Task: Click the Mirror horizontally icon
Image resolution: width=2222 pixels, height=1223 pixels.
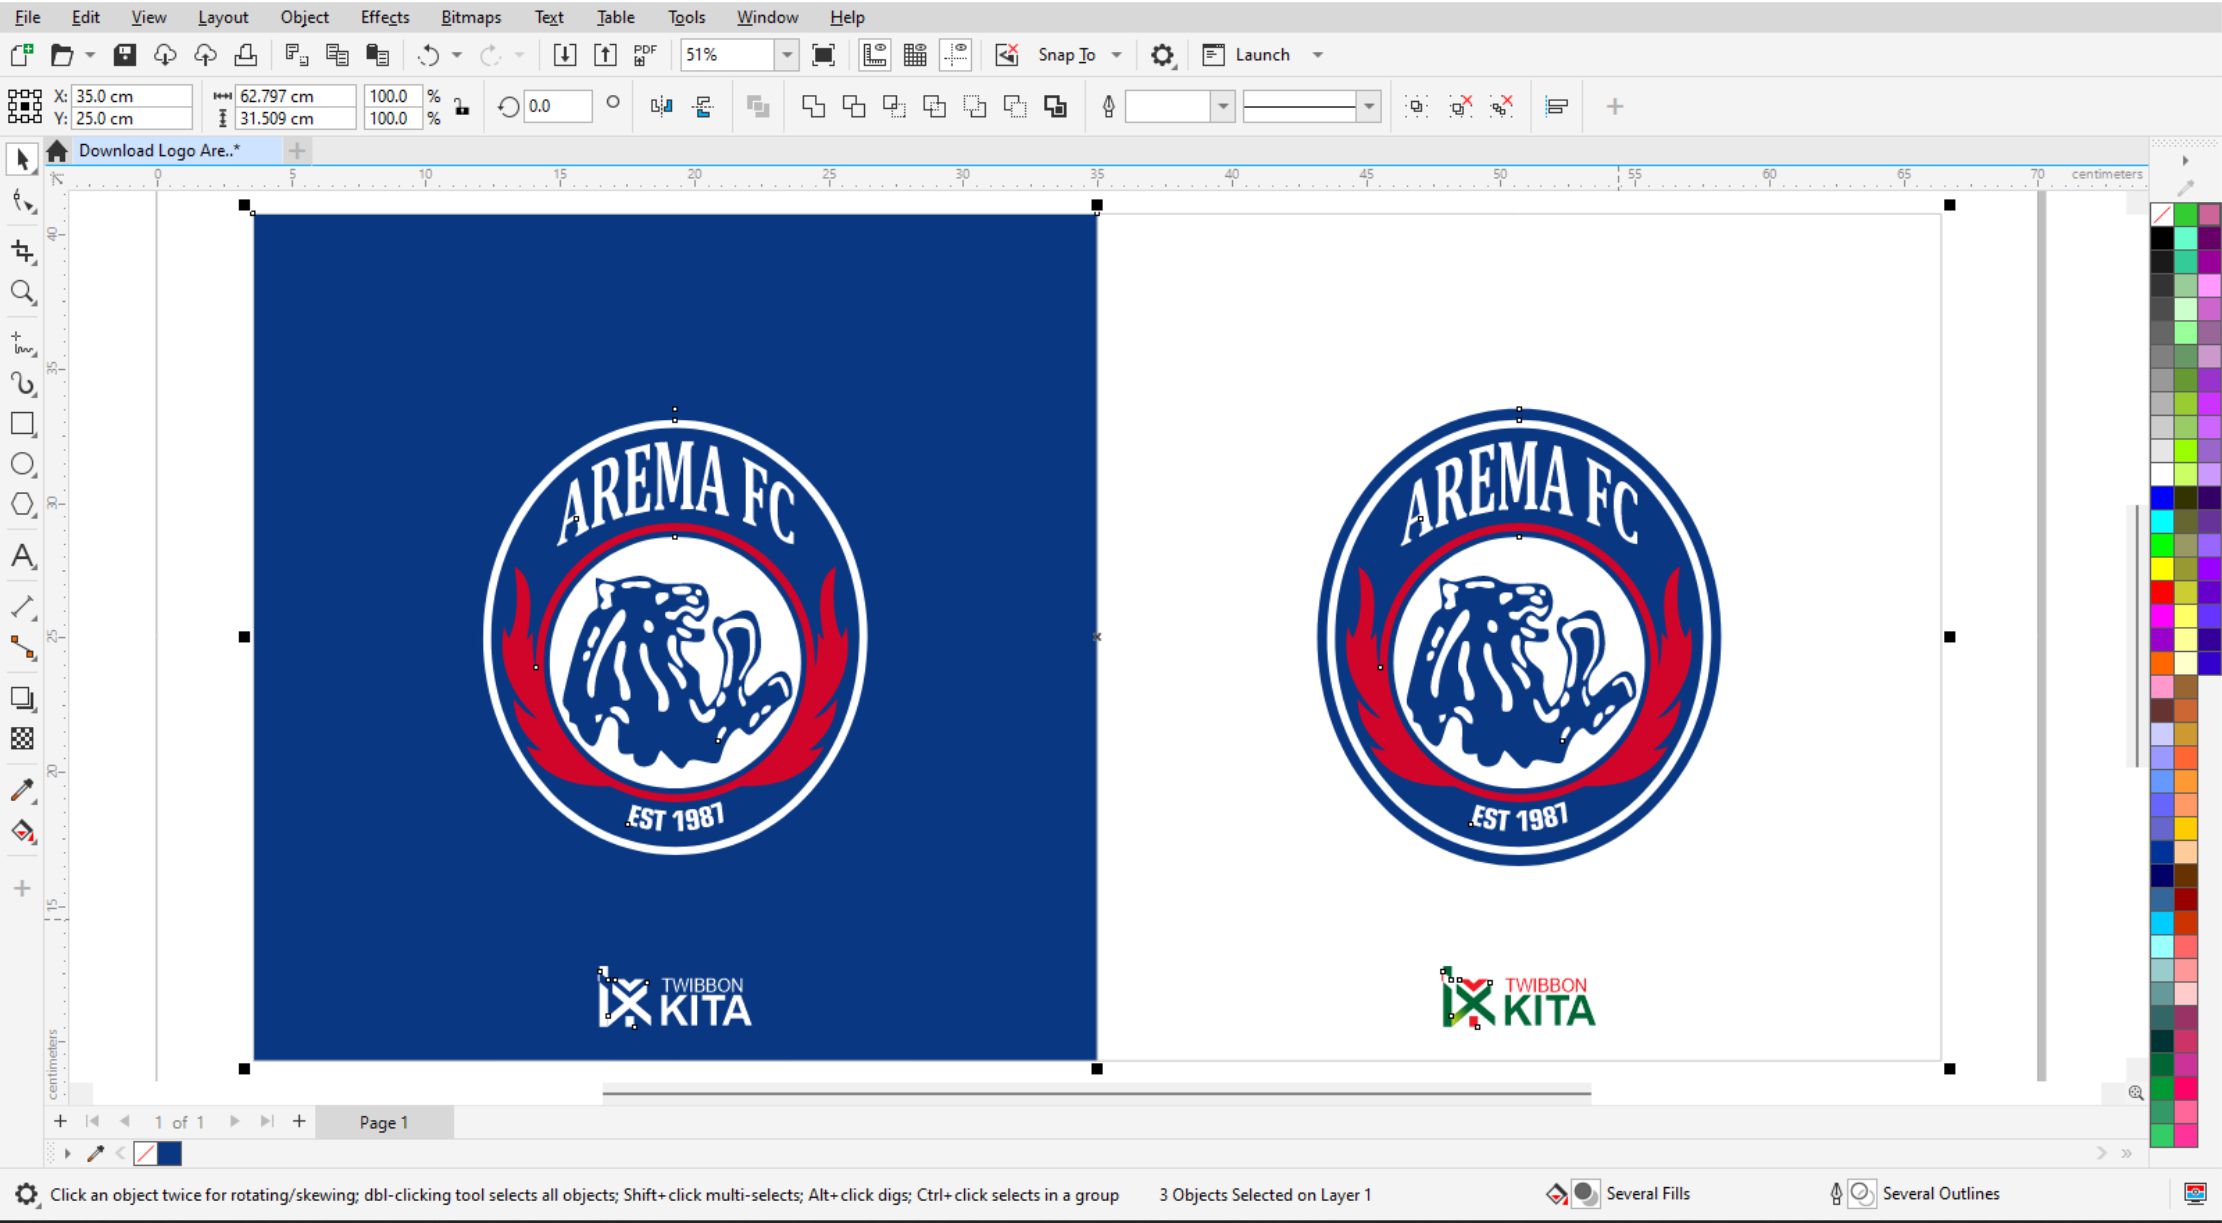Action: (661, 107)
